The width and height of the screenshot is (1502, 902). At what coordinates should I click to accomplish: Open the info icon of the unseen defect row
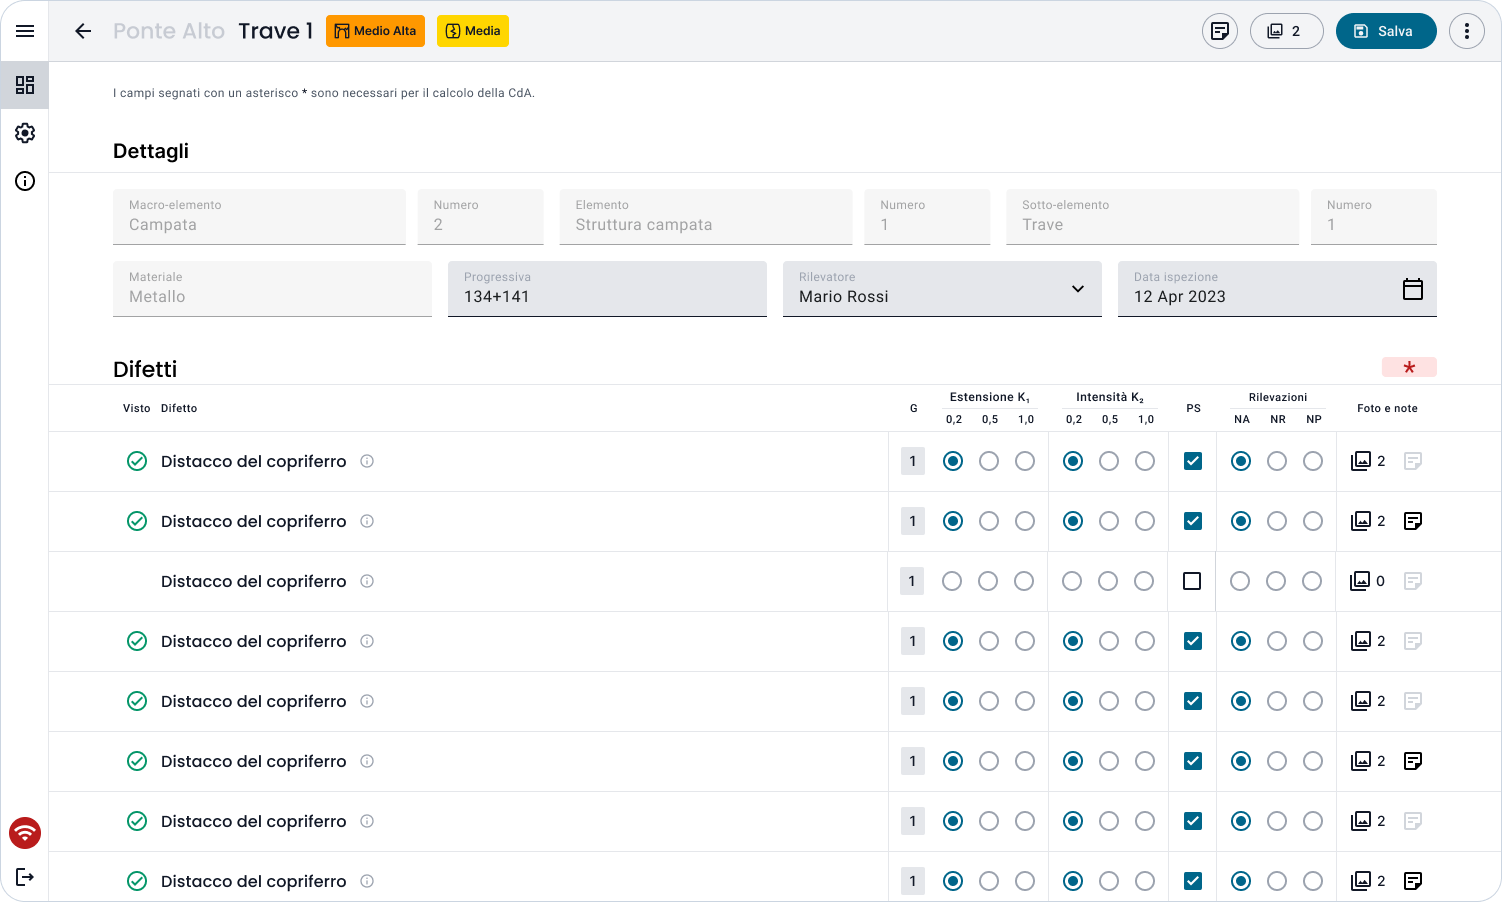coord(367,581)
